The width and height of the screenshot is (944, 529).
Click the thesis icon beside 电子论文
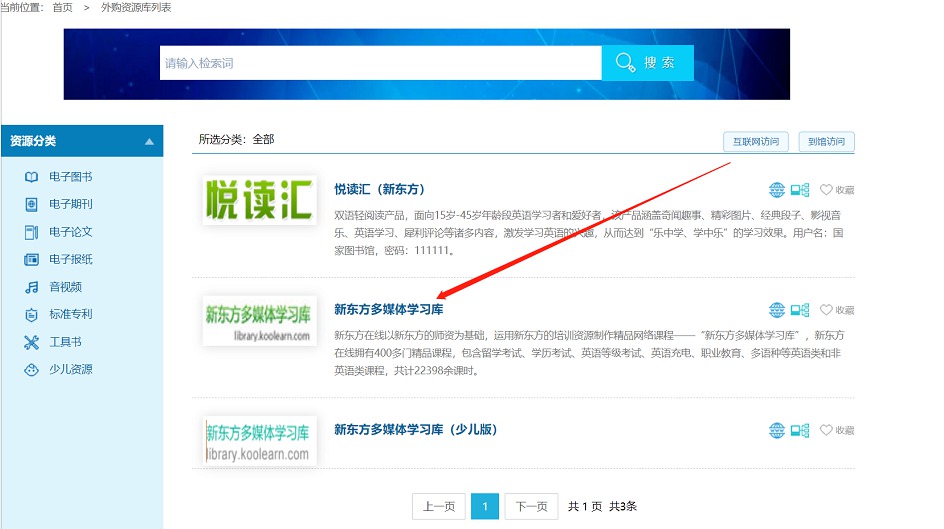pos(31,232)
